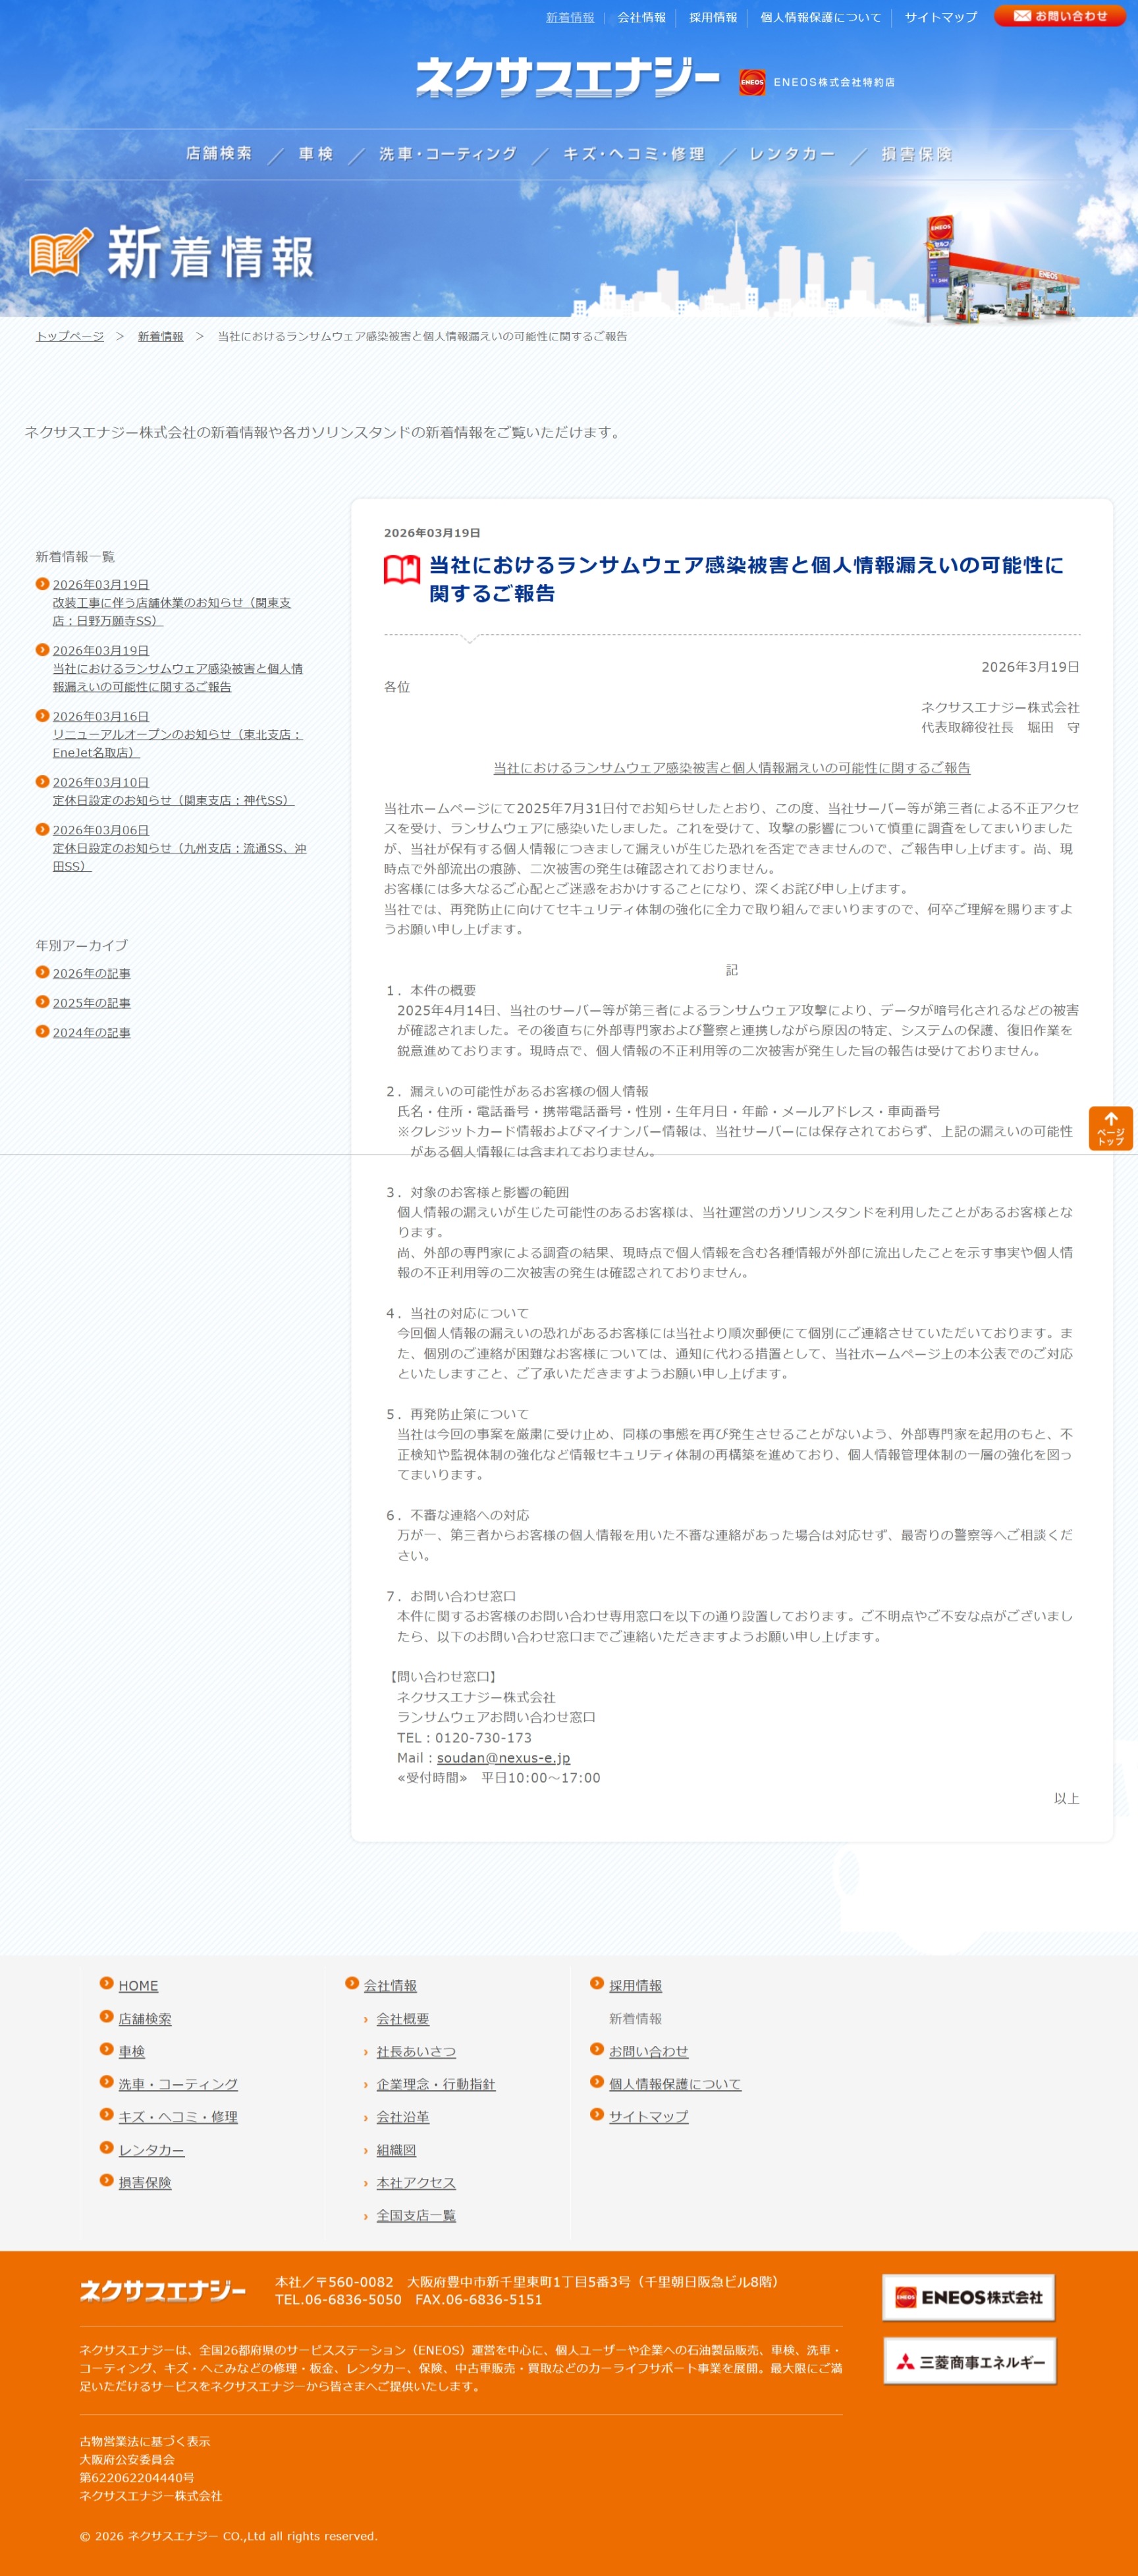This screenshot has height=2576, width=1138.
Task: Click the orange page-top arrow button
Action: 1110,1128
